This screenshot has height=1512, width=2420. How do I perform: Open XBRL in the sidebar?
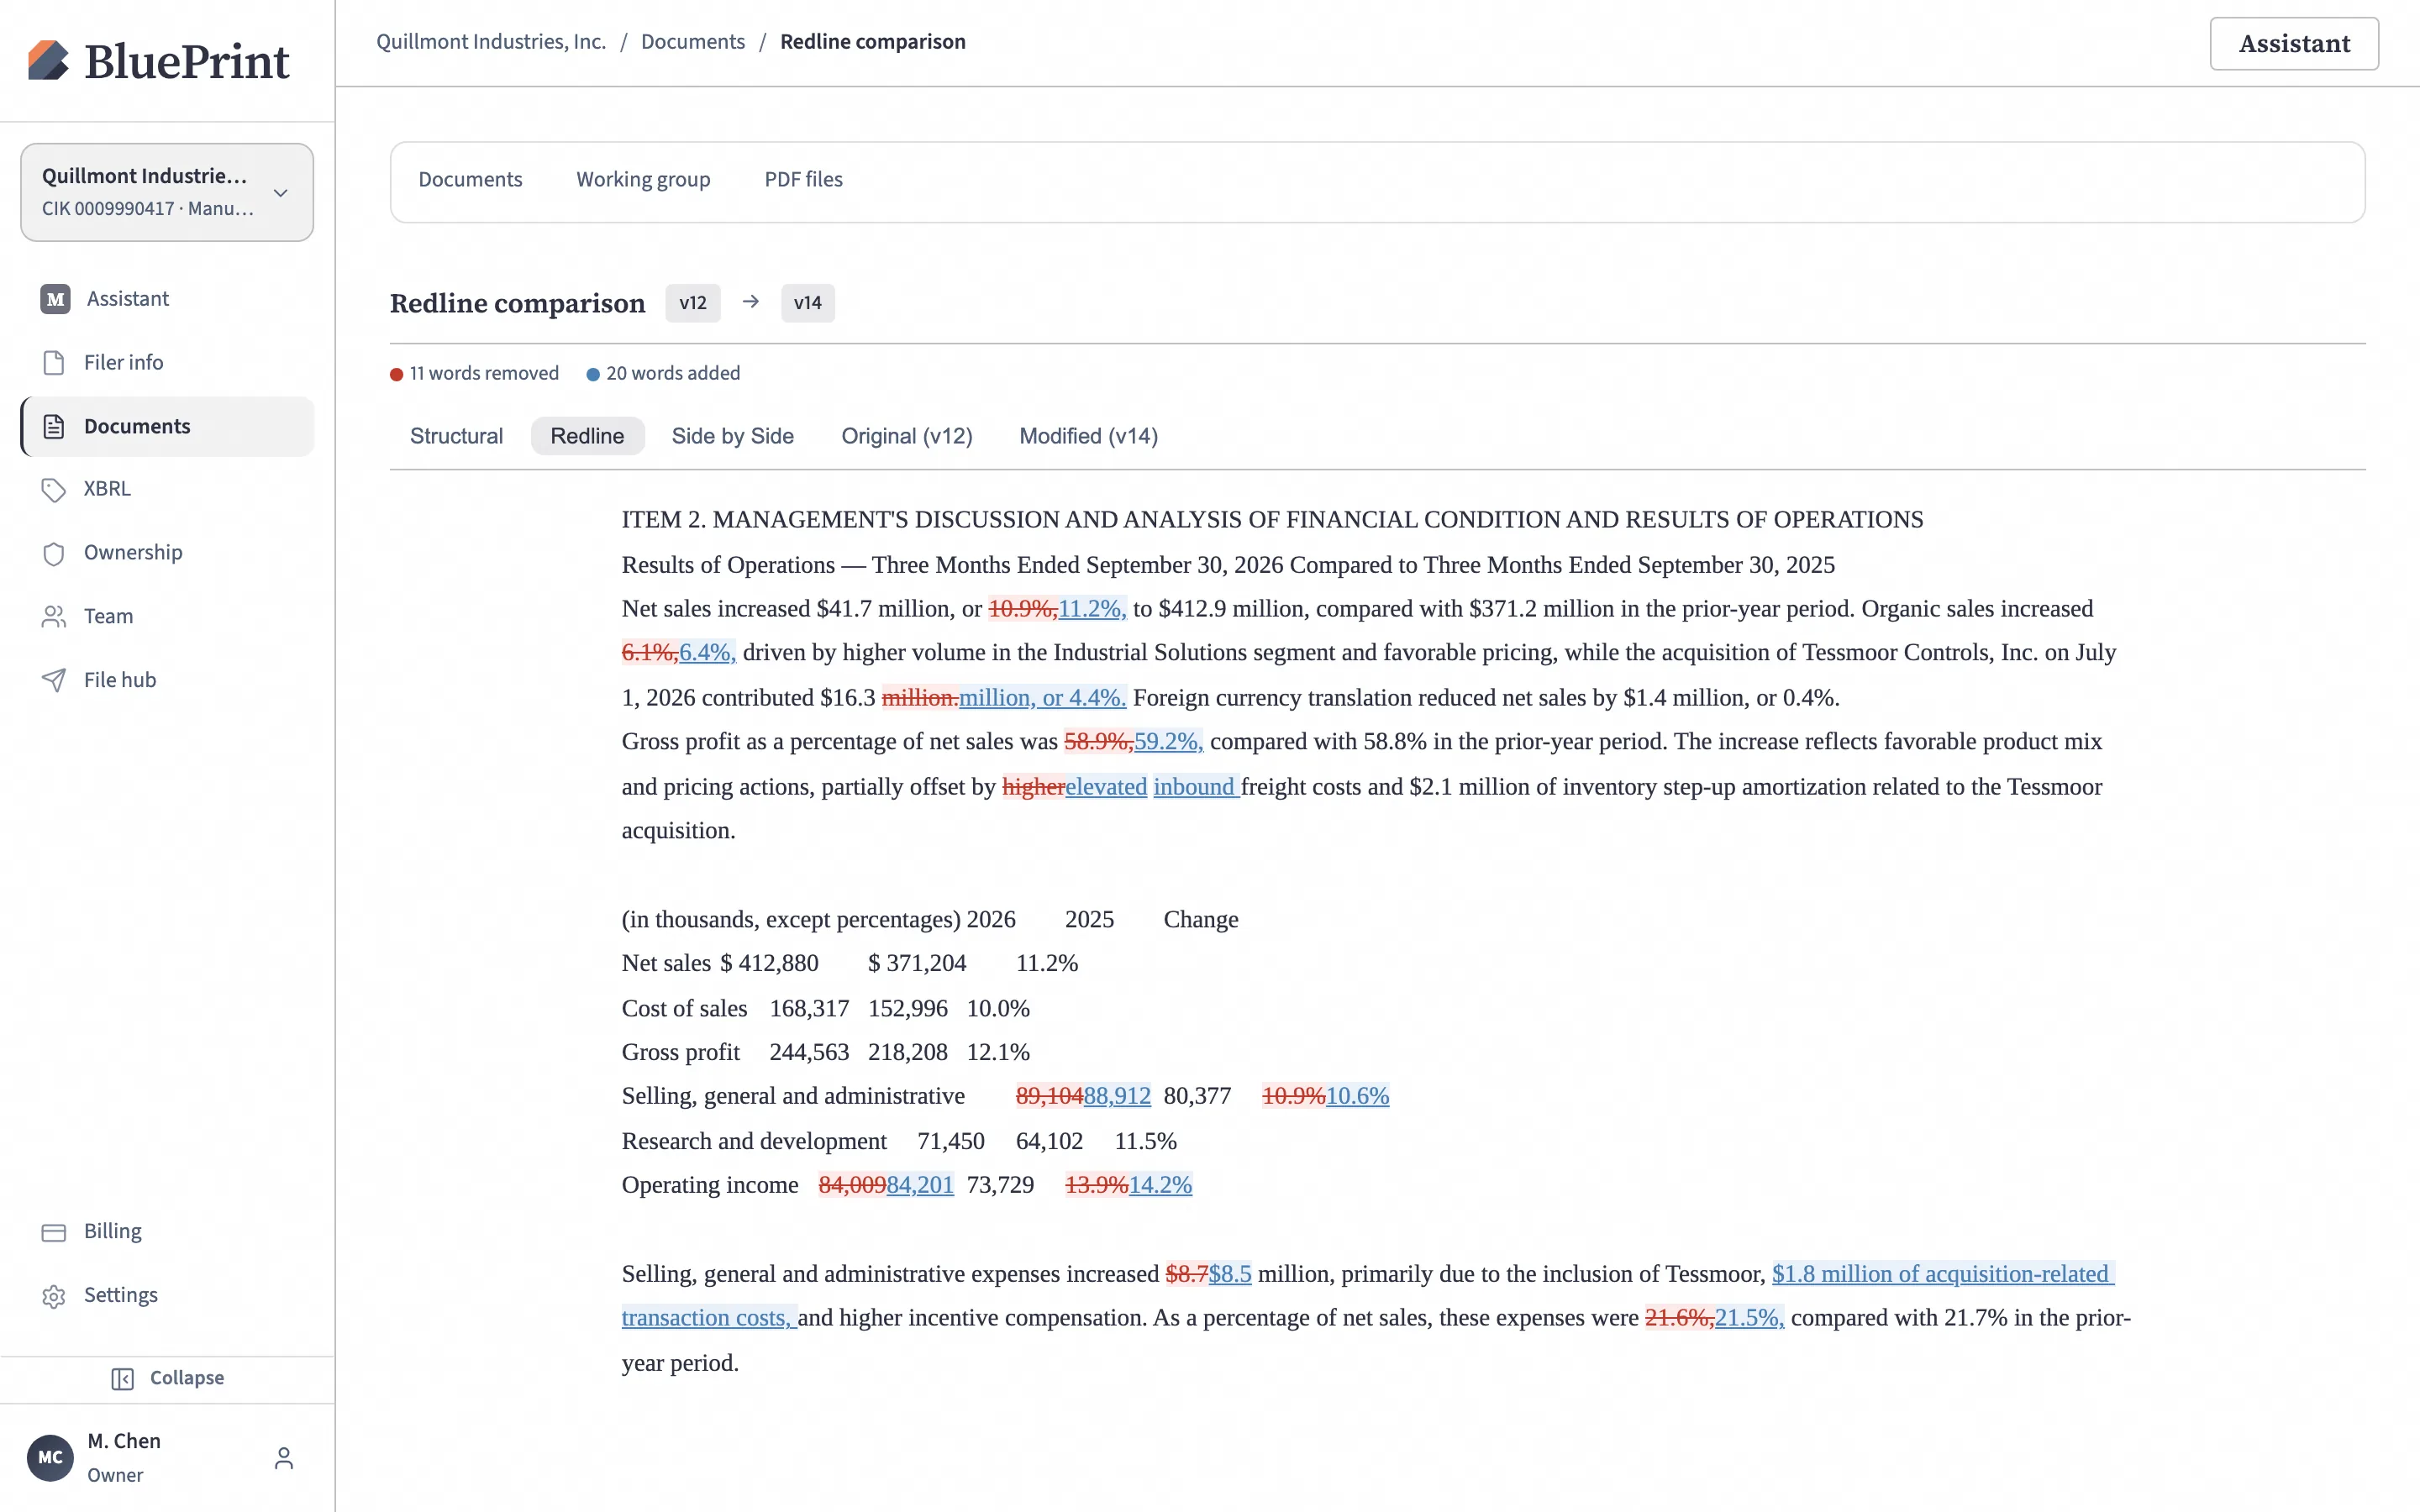point(167,489)
